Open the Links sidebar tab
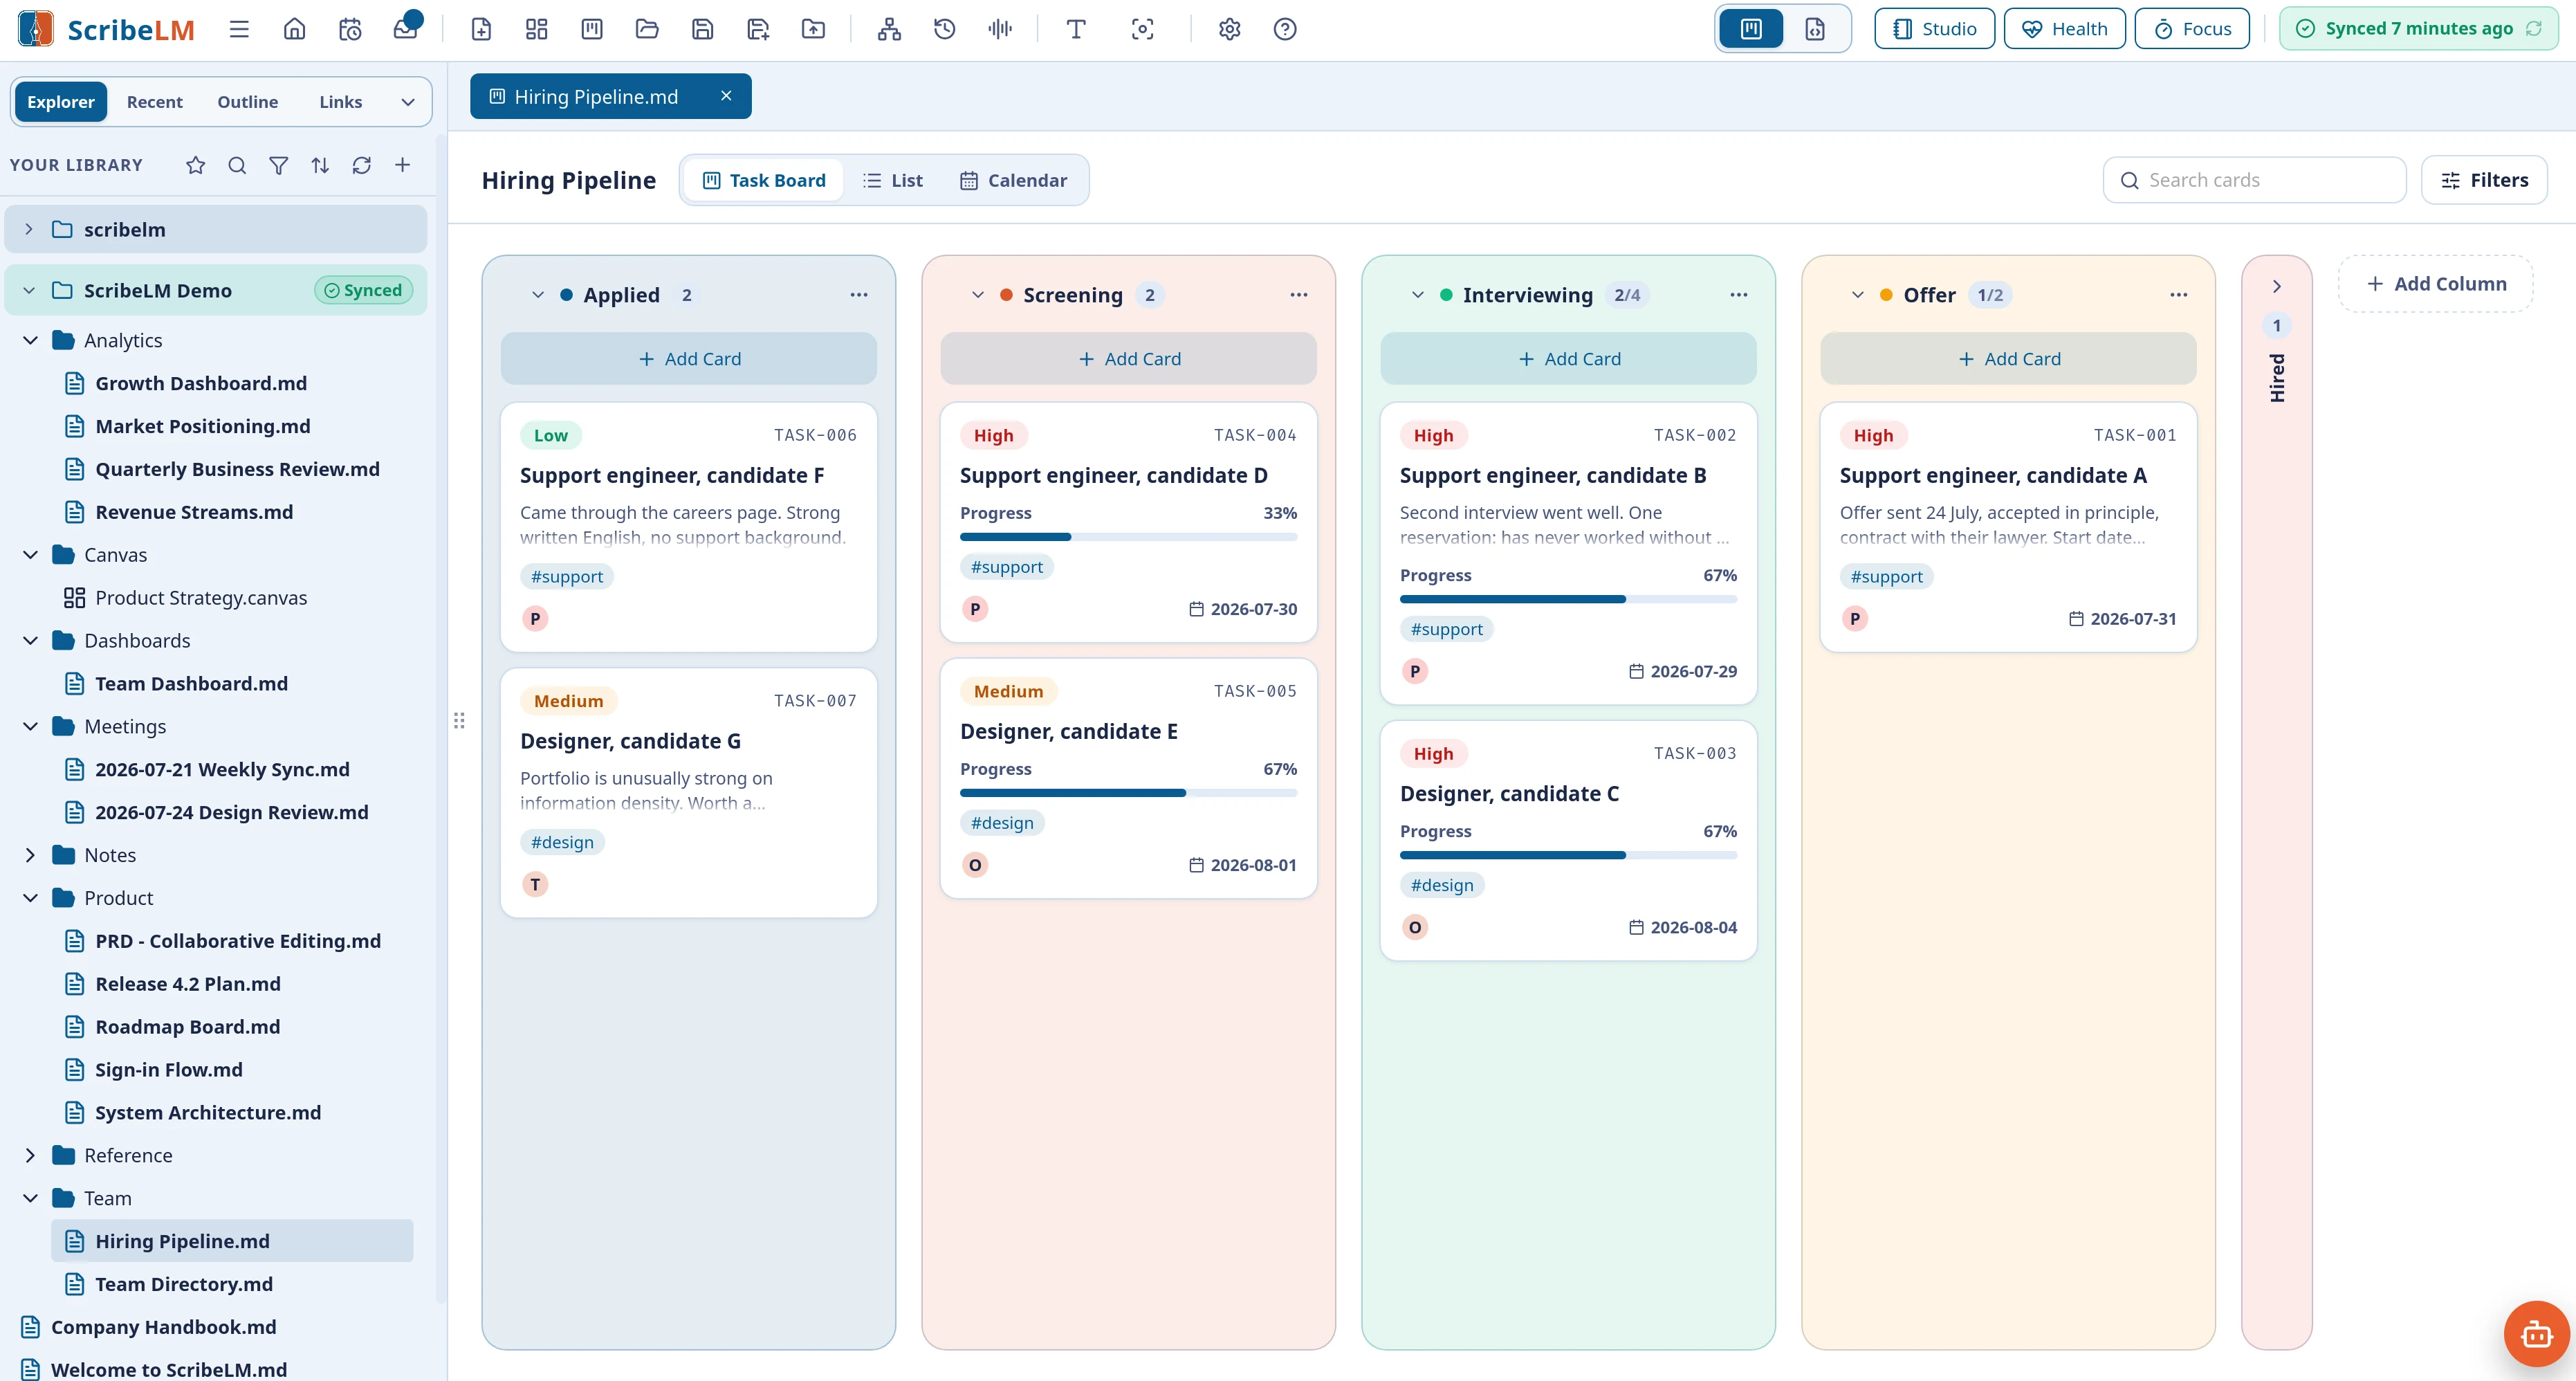The height and width of the screenshot is (1381, 2576). point(341,102)
